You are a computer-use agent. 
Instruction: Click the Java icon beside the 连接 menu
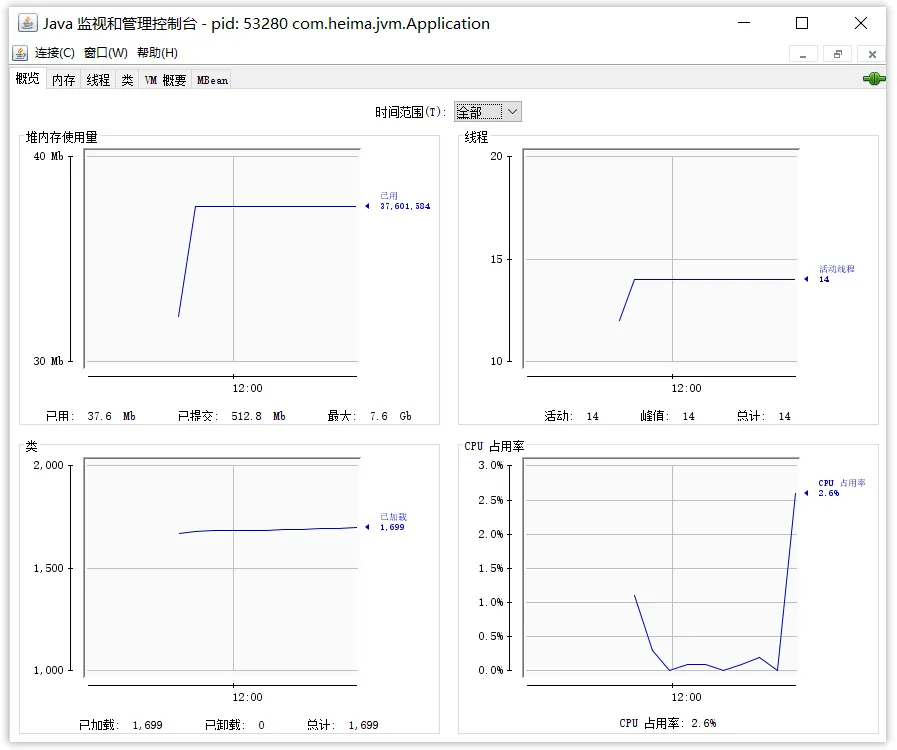tap(20, 53)
